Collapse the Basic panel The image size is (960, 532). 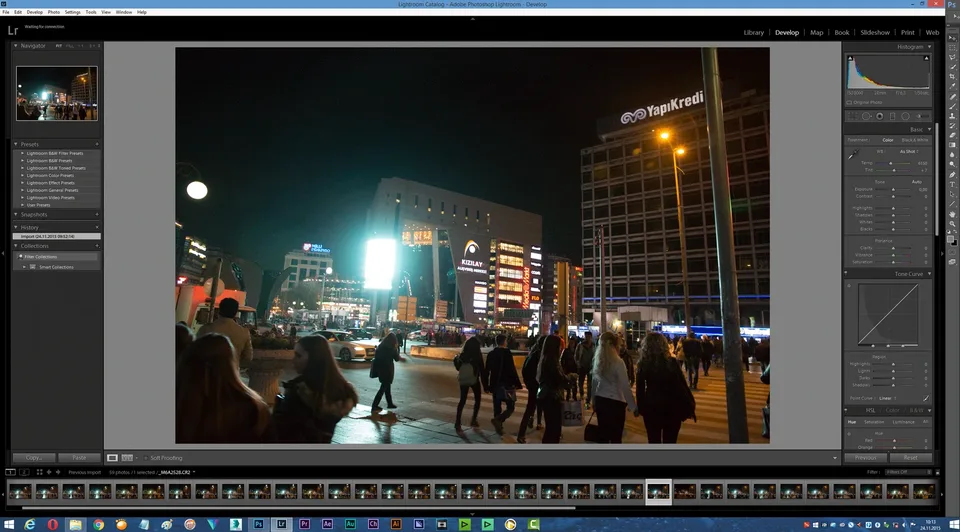(929, 129)
